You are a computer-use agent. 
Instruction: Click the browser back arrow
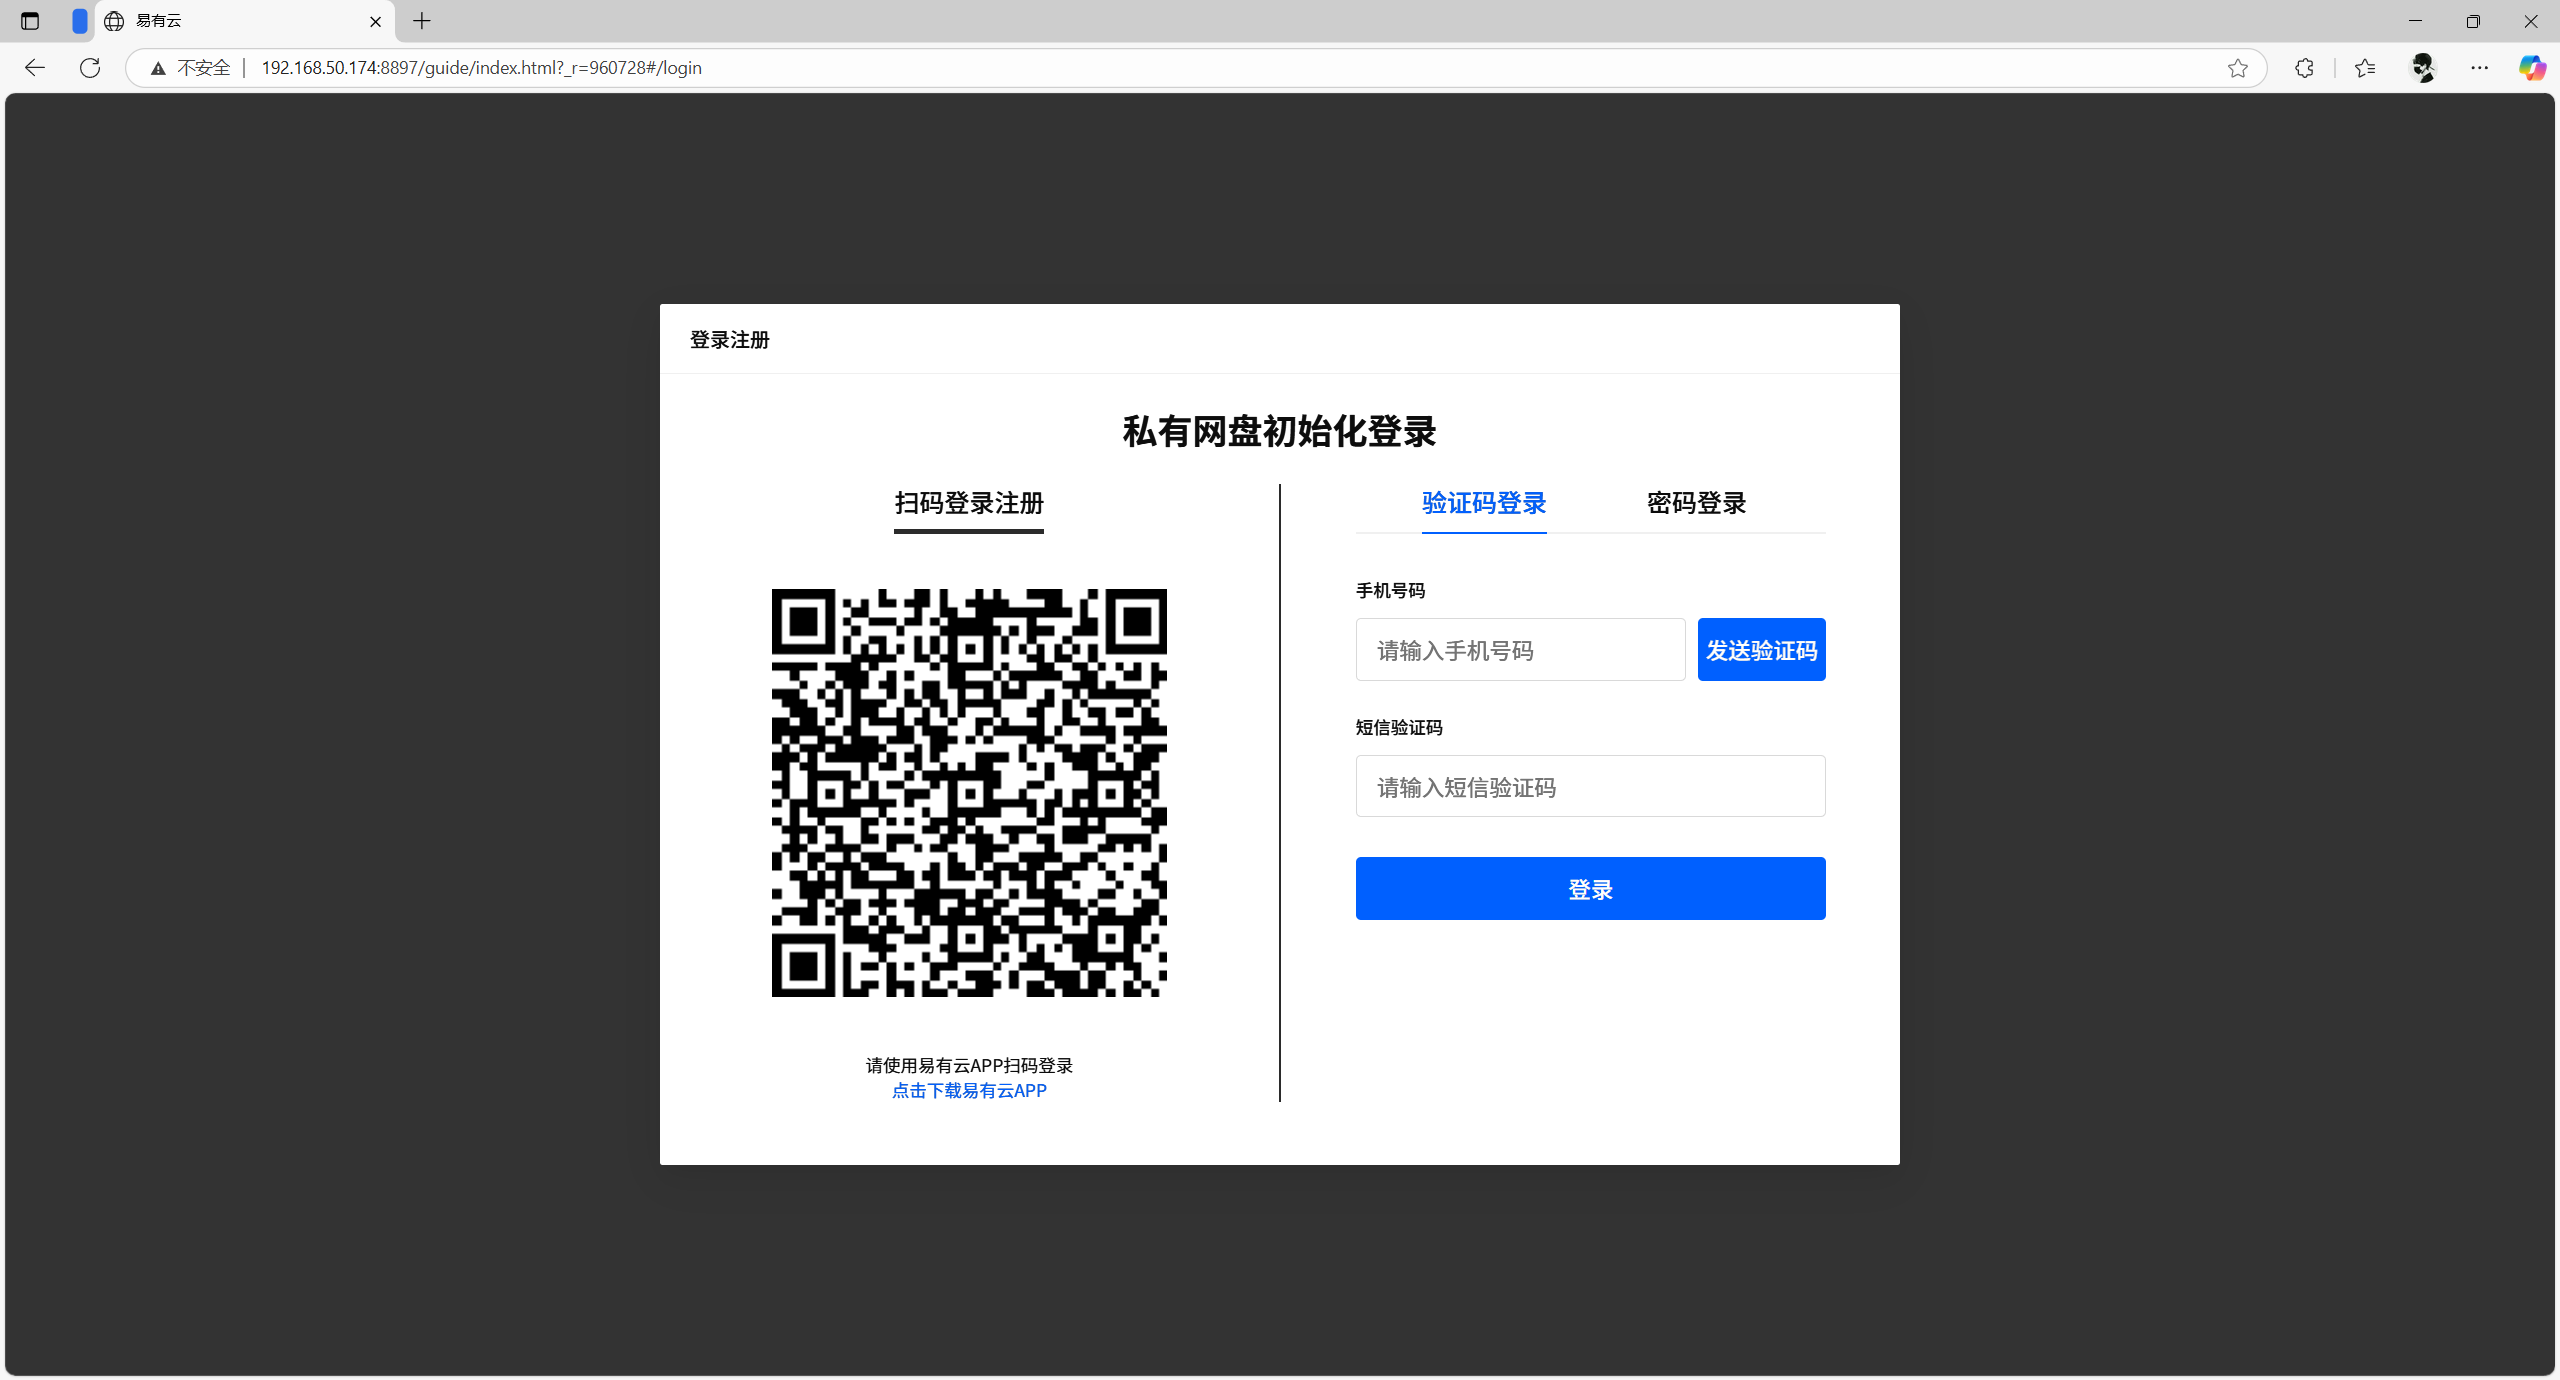(35, 67)
